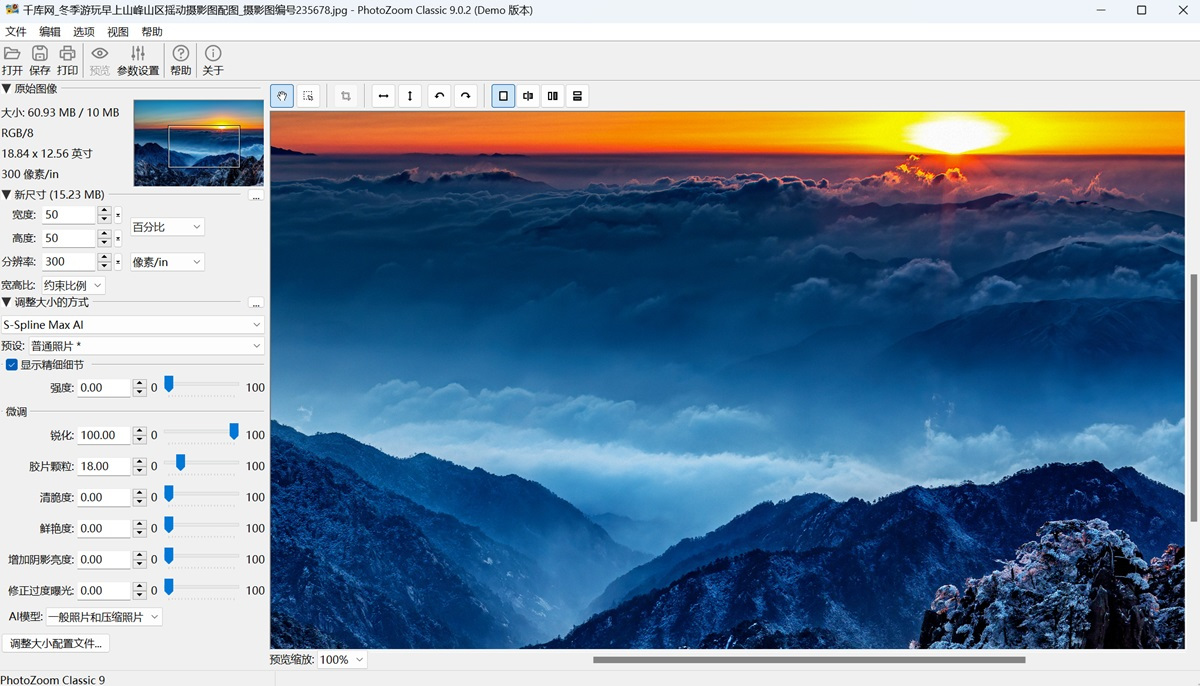Image resolution: width=1200 pixels, height=686 pixels.
Task: Select the rectangular selection tool
Action: click(x=308, y=96)
